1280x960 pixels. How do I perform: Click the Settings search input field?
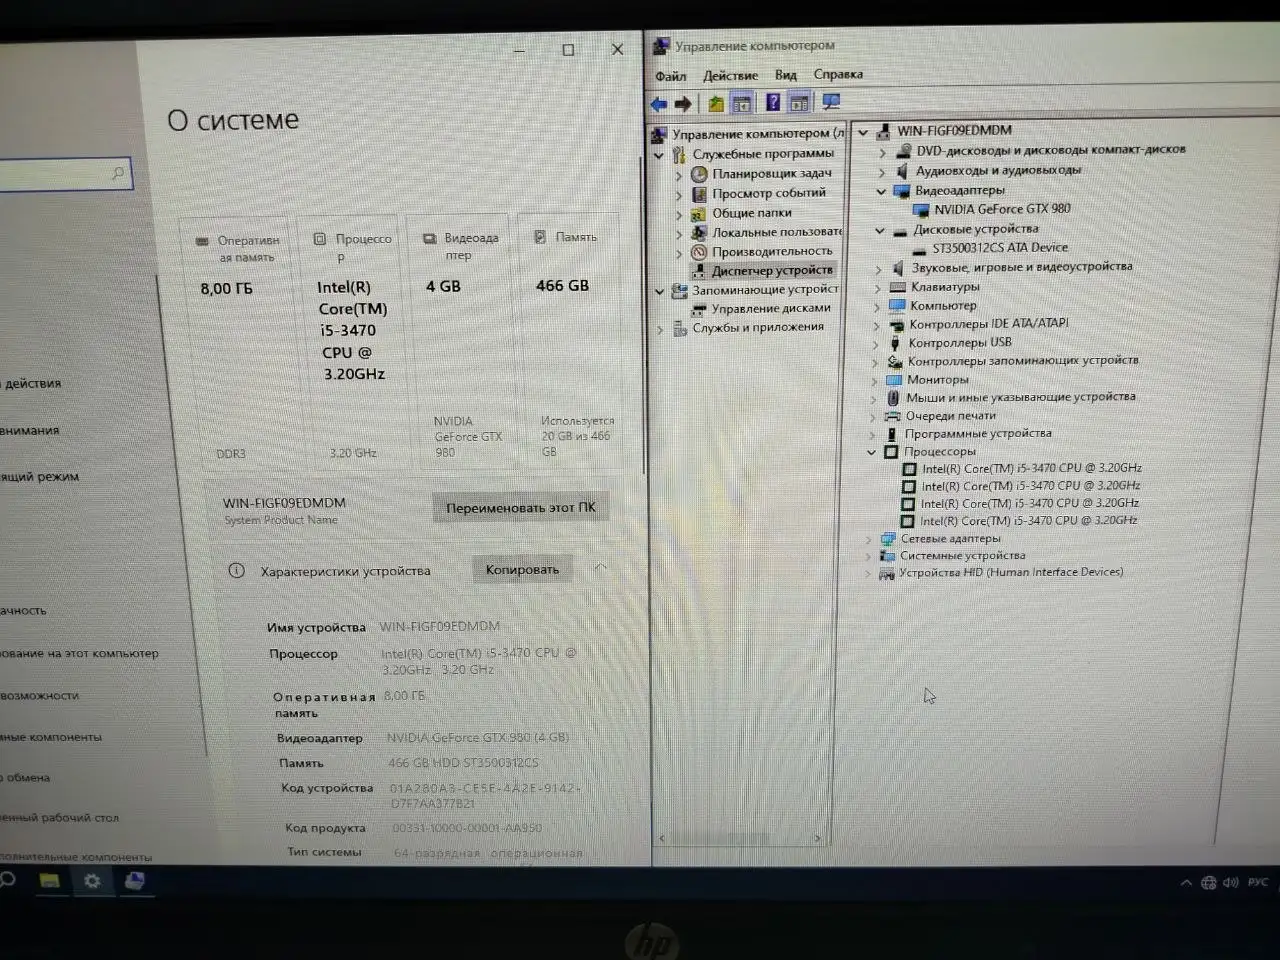tap(64, 175)
